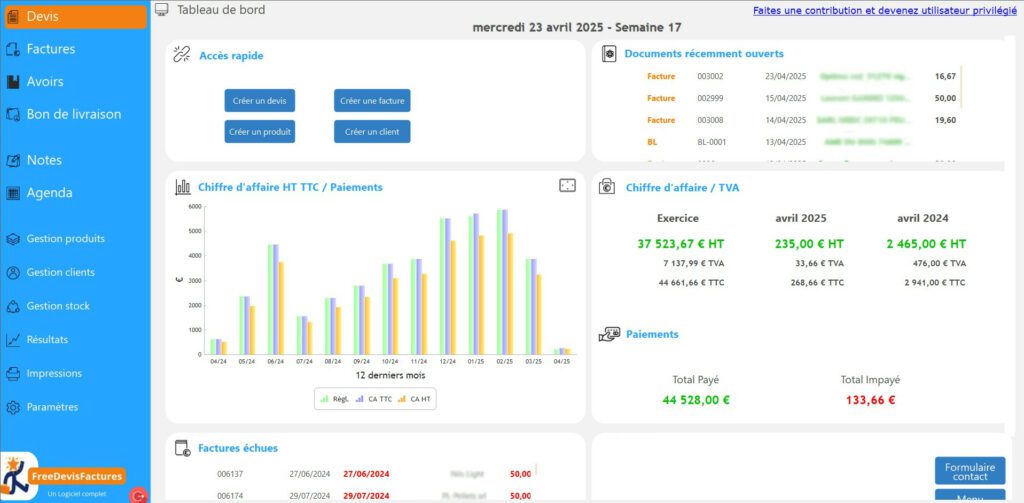Click the Gestion stock icon
Screen dimensions: 1024x503
13,306
